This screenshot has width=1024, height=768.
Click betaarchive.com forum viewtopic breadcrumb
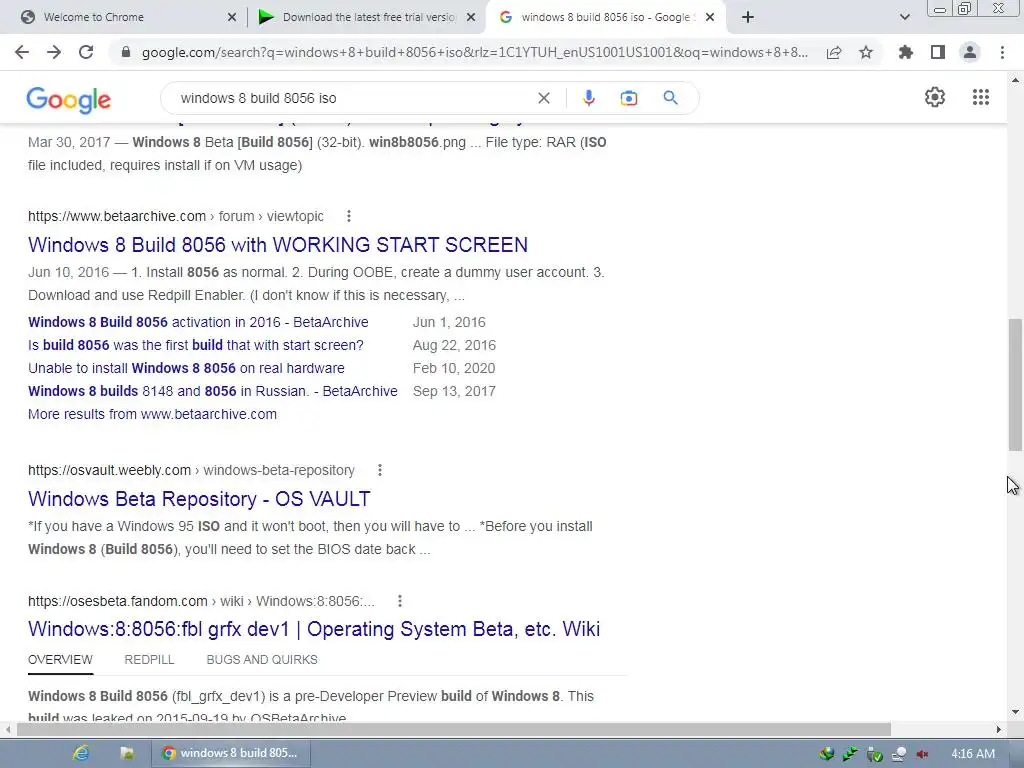(x=176, y=216)
